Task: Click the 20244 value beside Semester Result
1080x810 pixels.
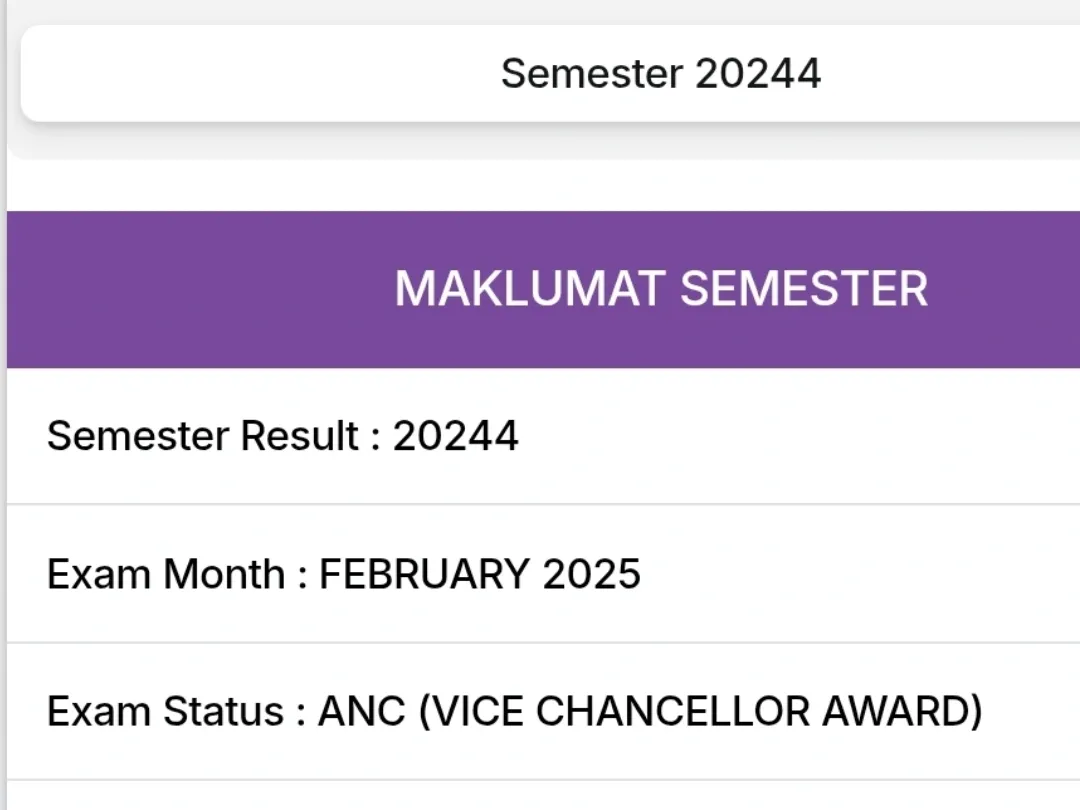Action: click(x=455, y=437)
